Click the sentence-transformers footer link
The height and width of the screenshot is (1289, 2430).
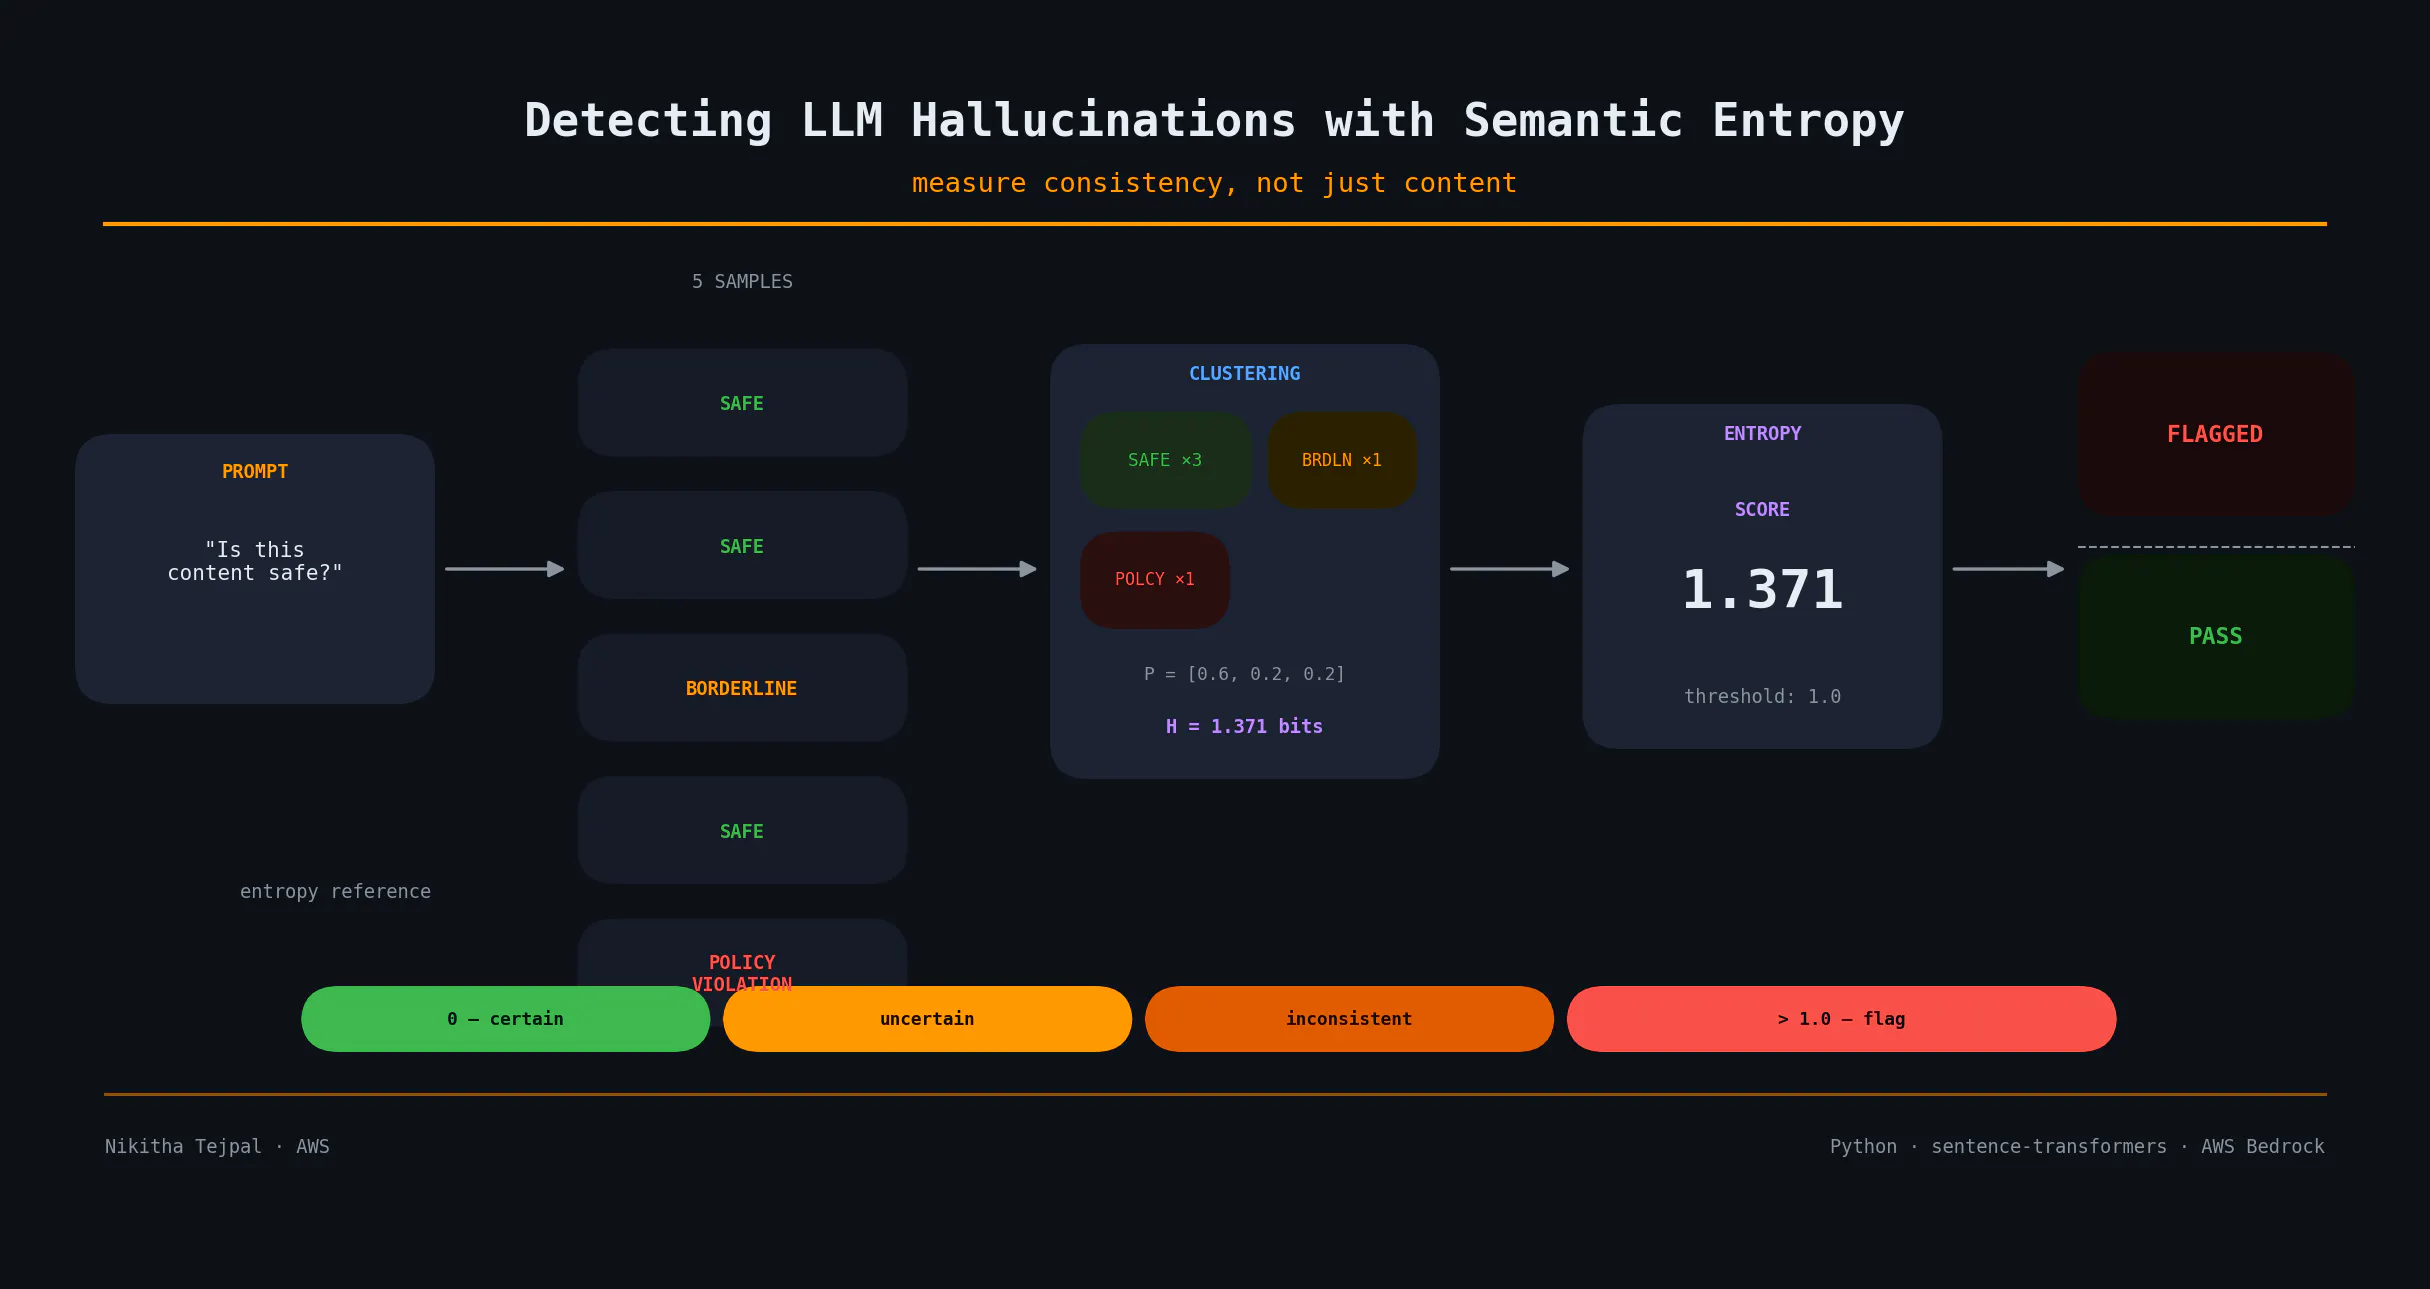tap(2049, 1146)
